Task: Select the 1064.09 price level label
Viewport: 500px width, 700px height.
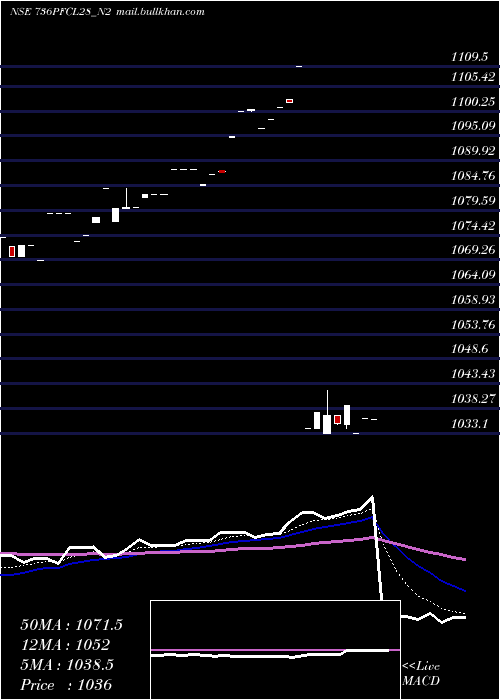Action: tap(473, 274)
